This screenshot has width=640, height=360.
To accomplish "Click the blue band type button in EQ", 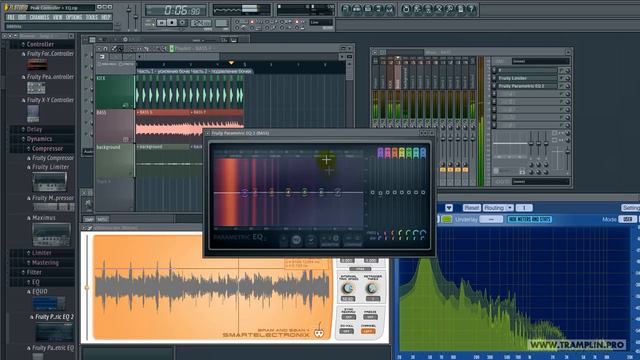I will (423, 153).
